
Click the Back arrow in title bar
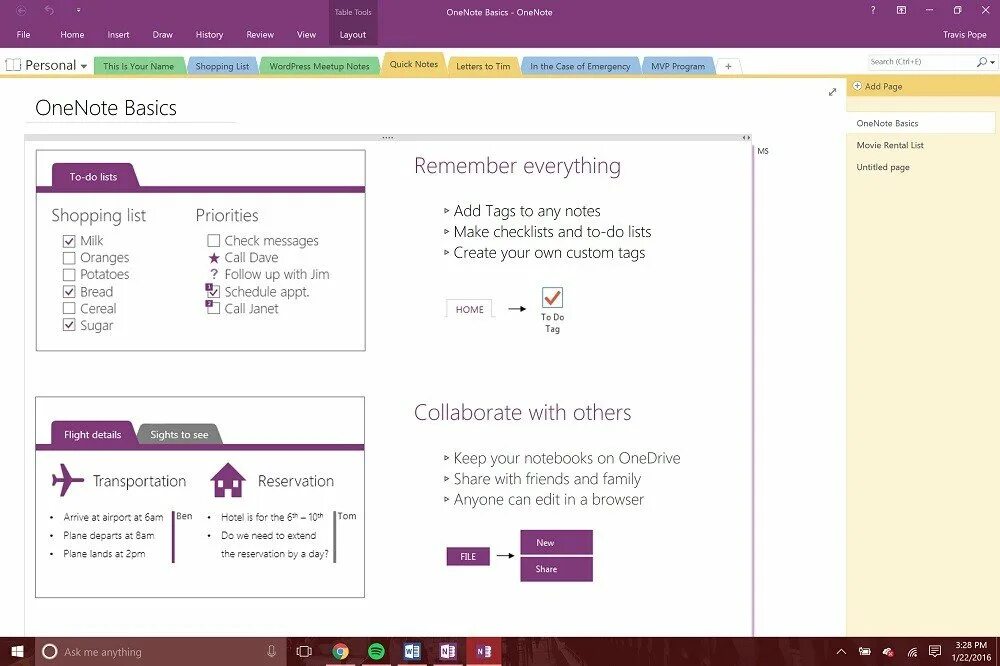21,11
